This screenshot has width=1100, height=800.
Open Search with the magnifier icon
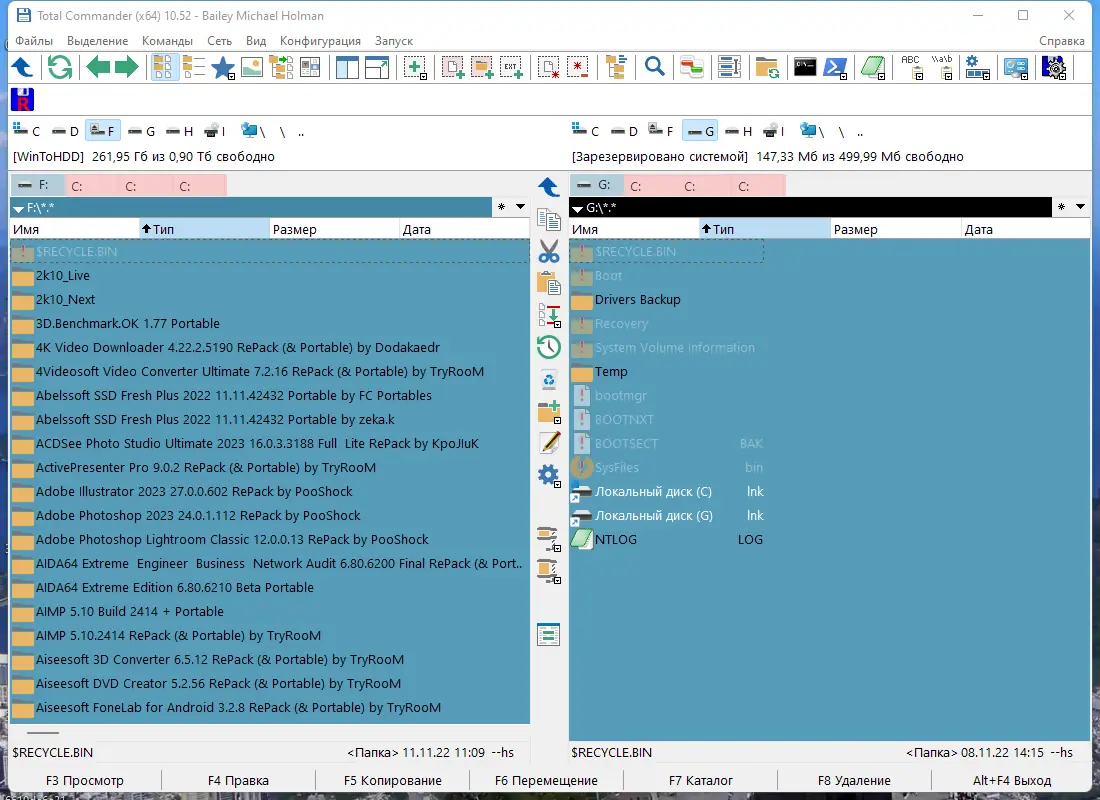click(x=655, y=68)
